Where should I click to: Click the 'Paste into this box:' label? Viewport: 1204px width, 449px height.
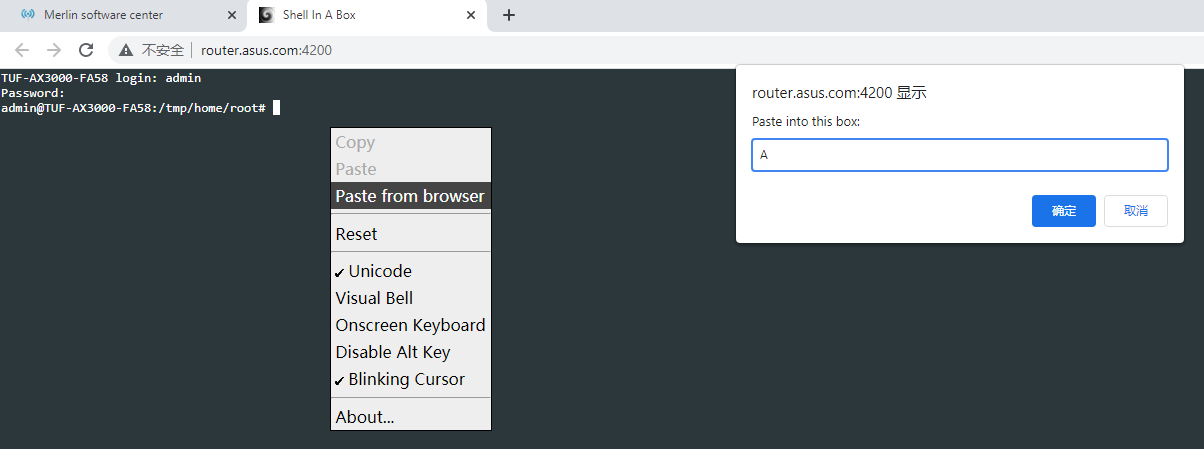click(806, 122)
